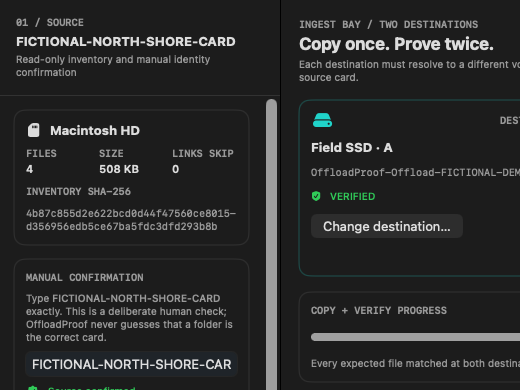
Task: Click the green VERIFIED status label
Action: click(353, 196)
